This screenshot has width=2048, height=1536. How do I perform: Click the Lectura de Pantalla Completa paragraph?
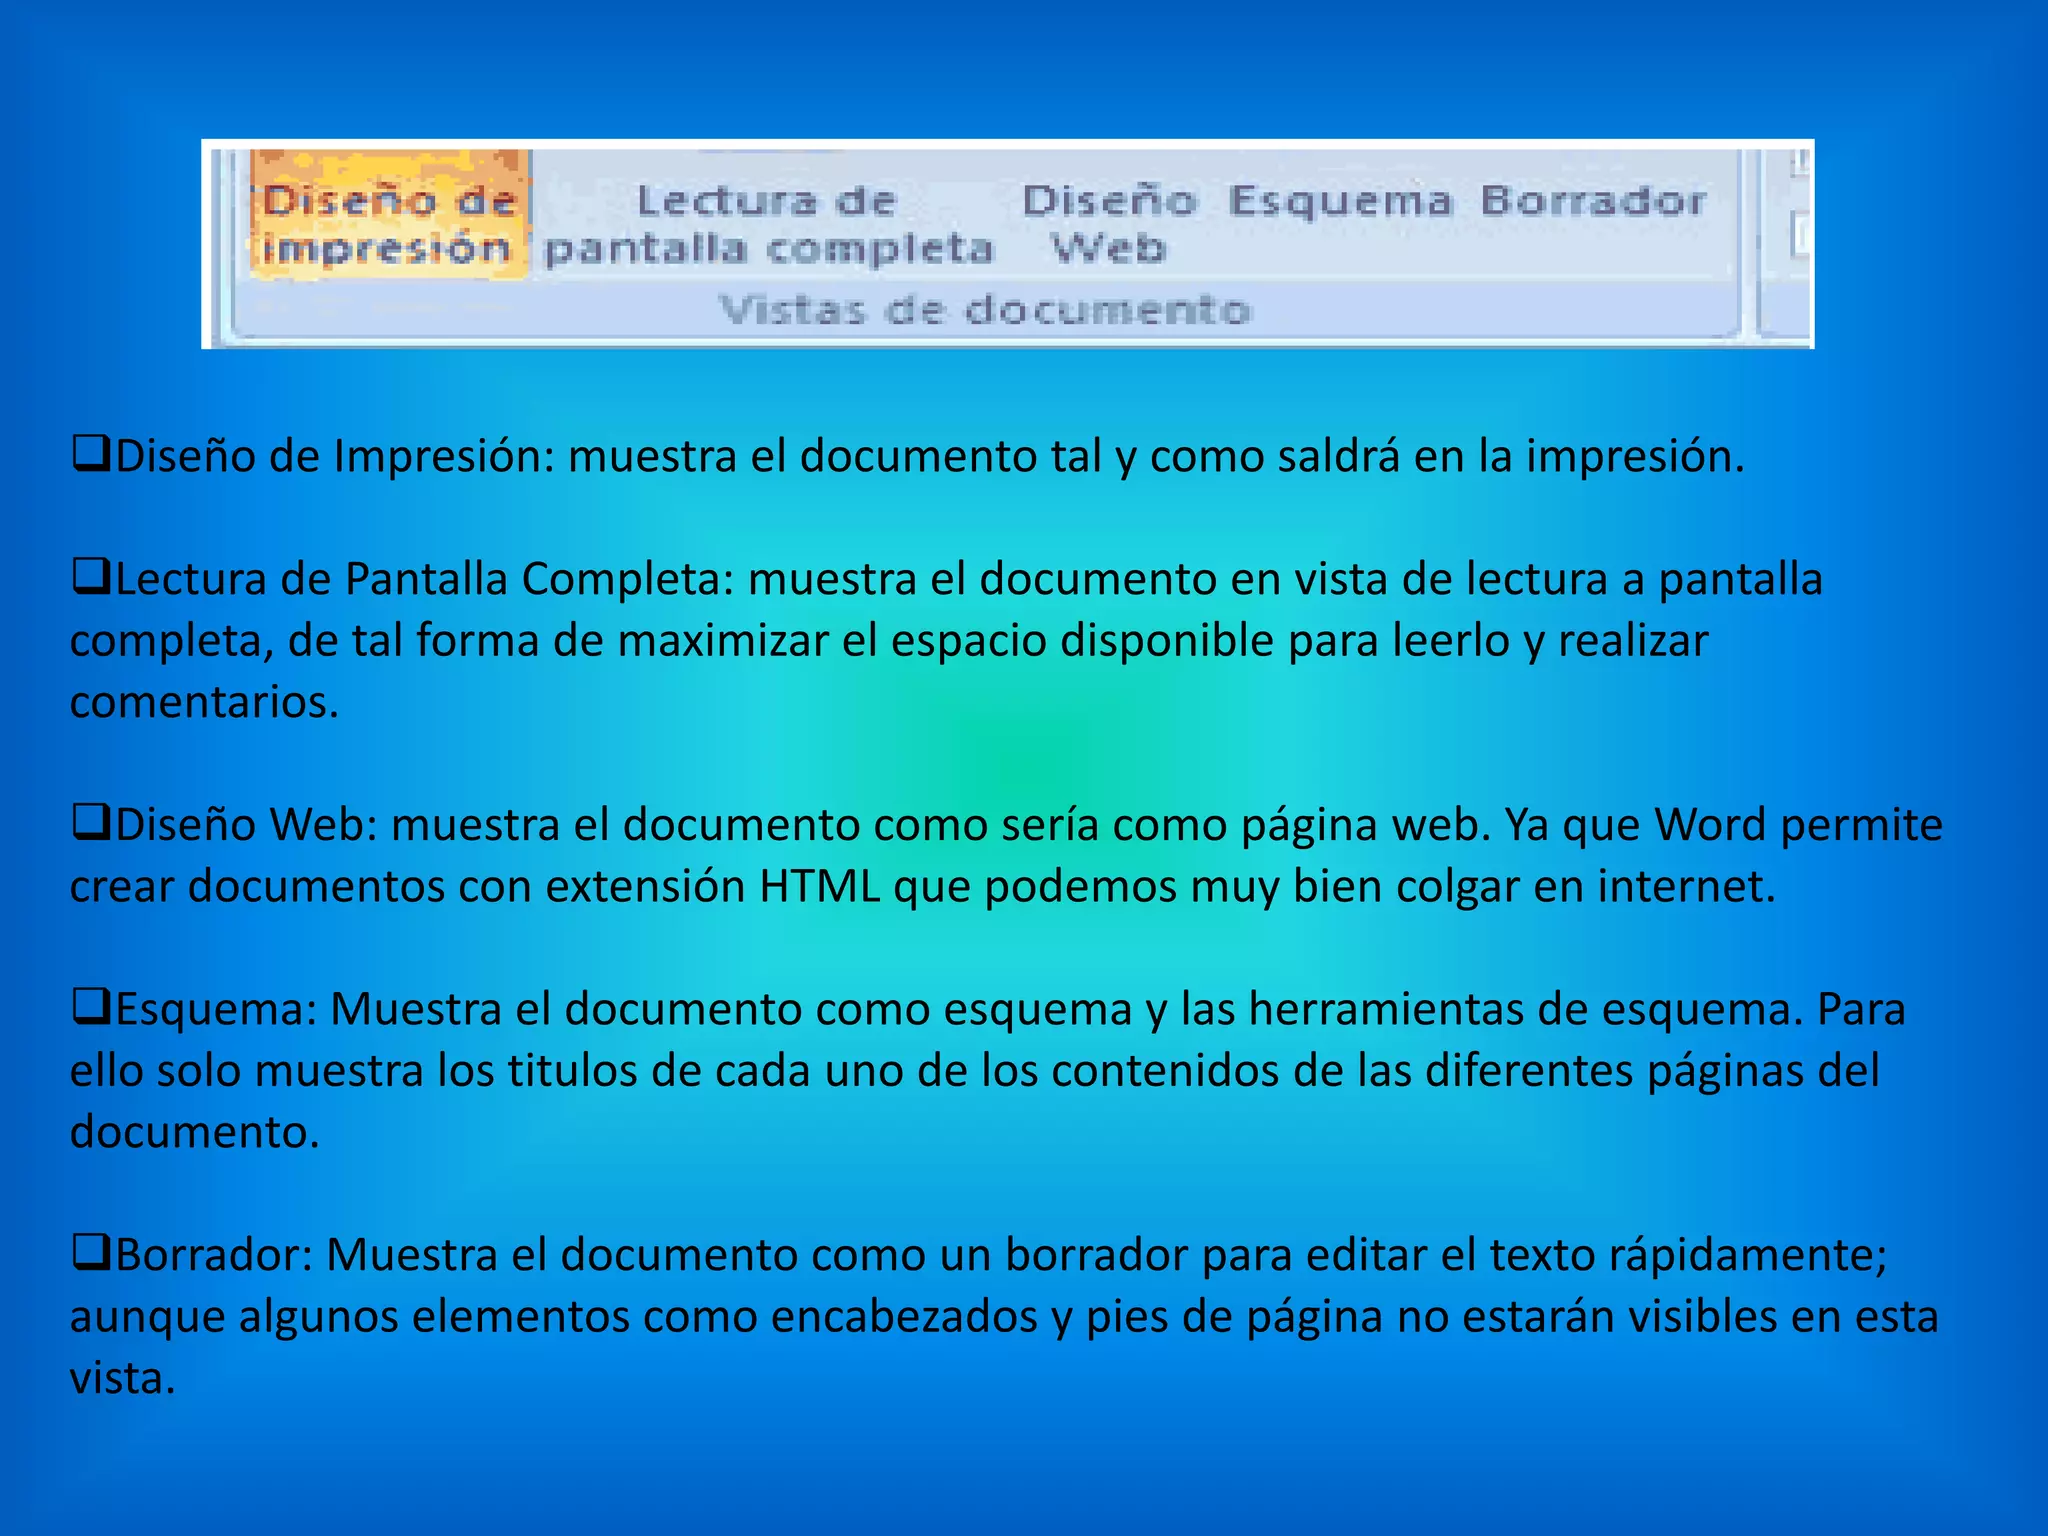(x=947, y=640)
